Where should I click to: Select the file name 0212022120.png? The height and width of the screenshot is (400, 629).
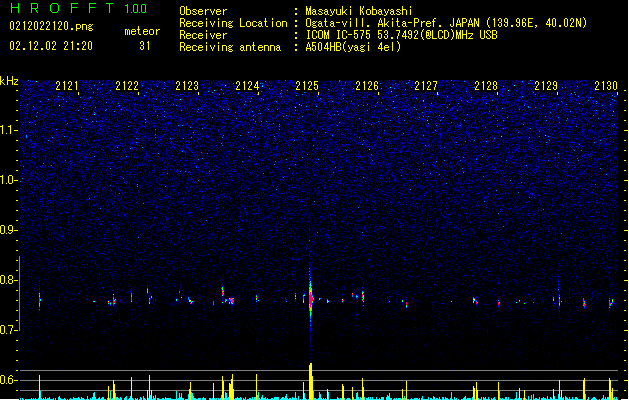[x=51, y=26]
